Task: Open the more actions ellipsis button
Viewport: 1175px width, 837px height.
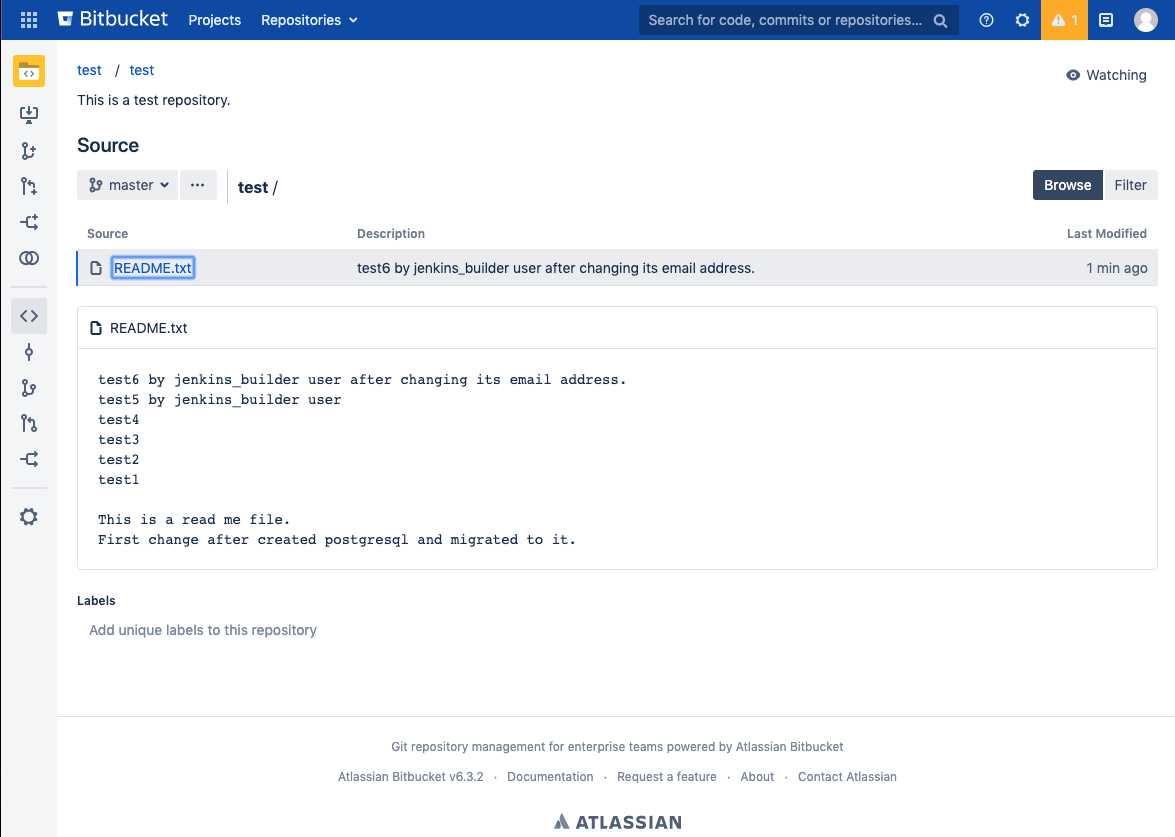Action: (x=198, y=185)
